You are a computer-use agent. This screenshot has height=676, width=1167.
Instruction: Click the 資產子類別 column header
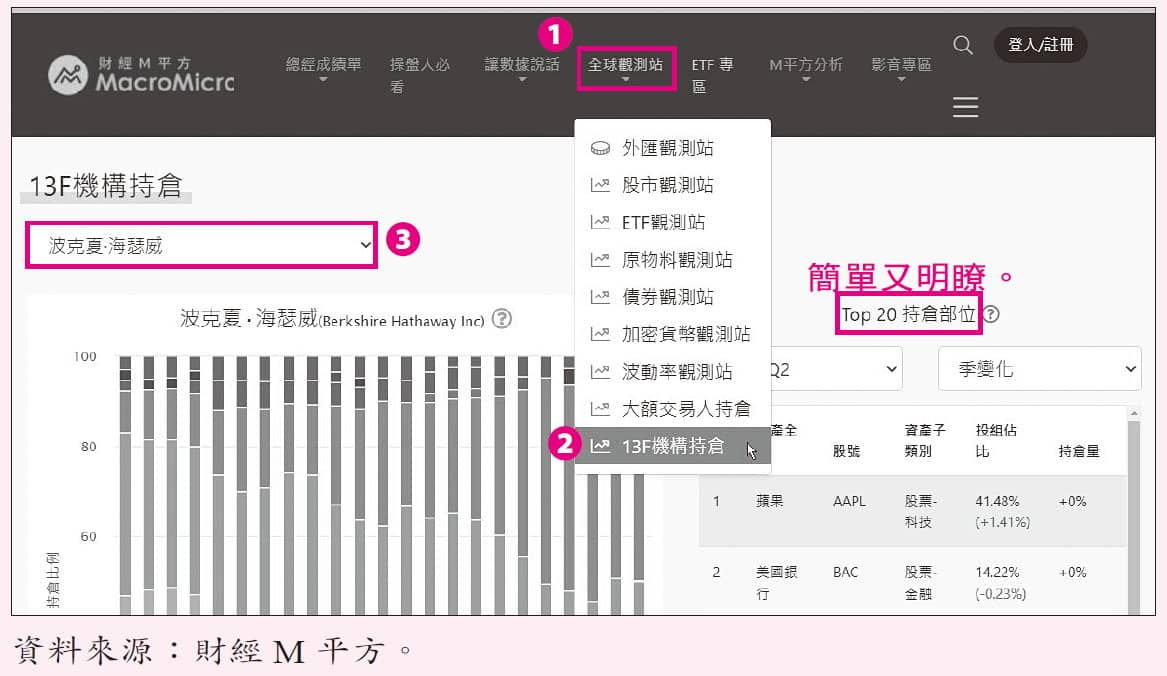925,440
